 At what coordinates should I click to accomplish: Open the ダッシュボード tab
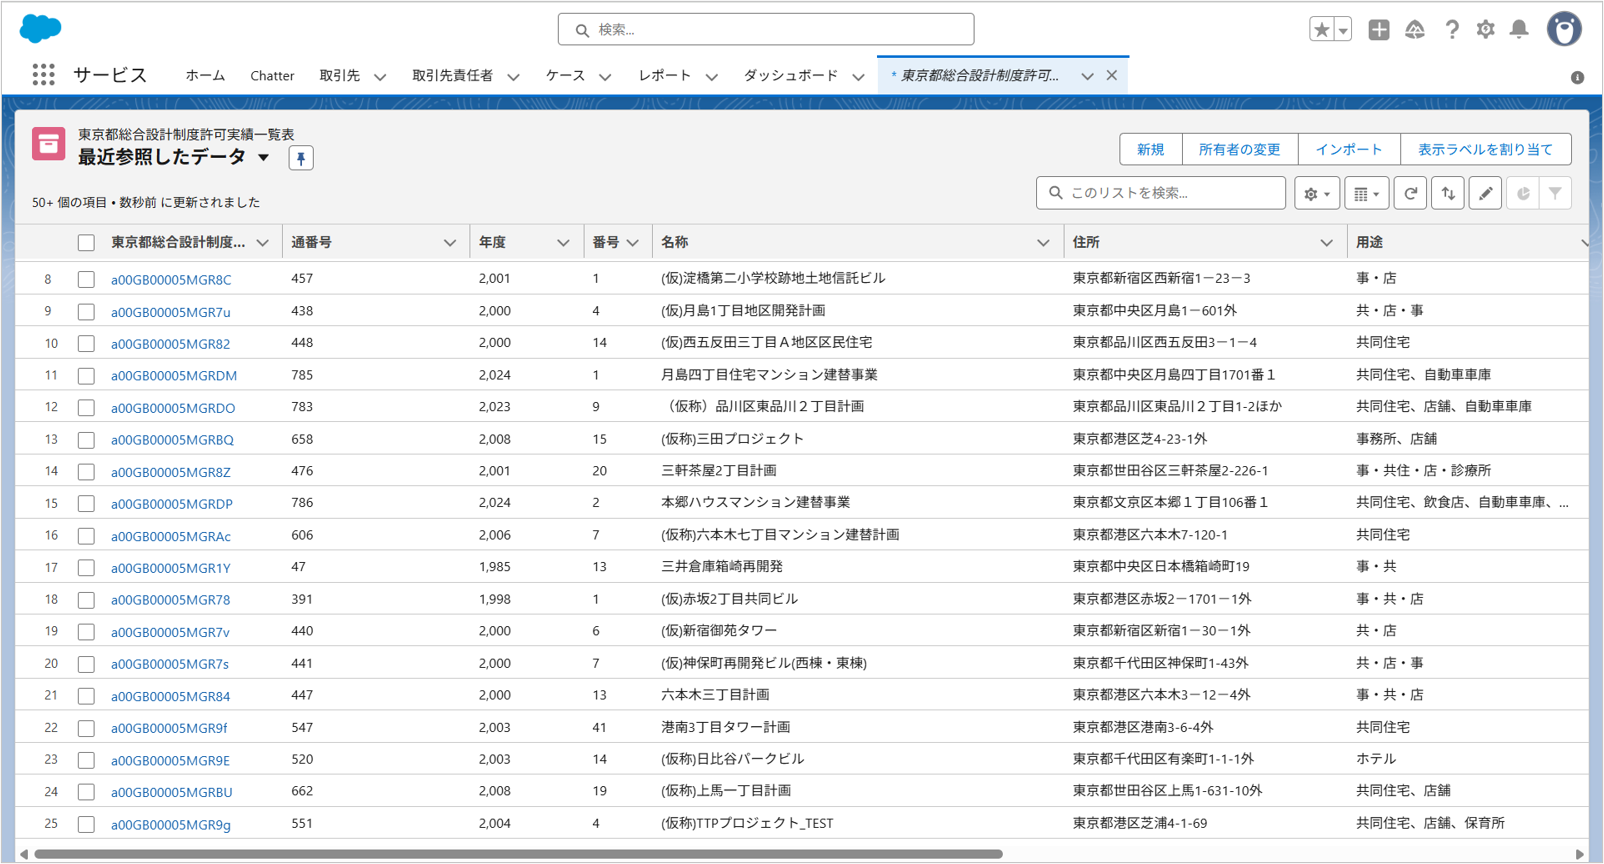(x=791, y=76)
